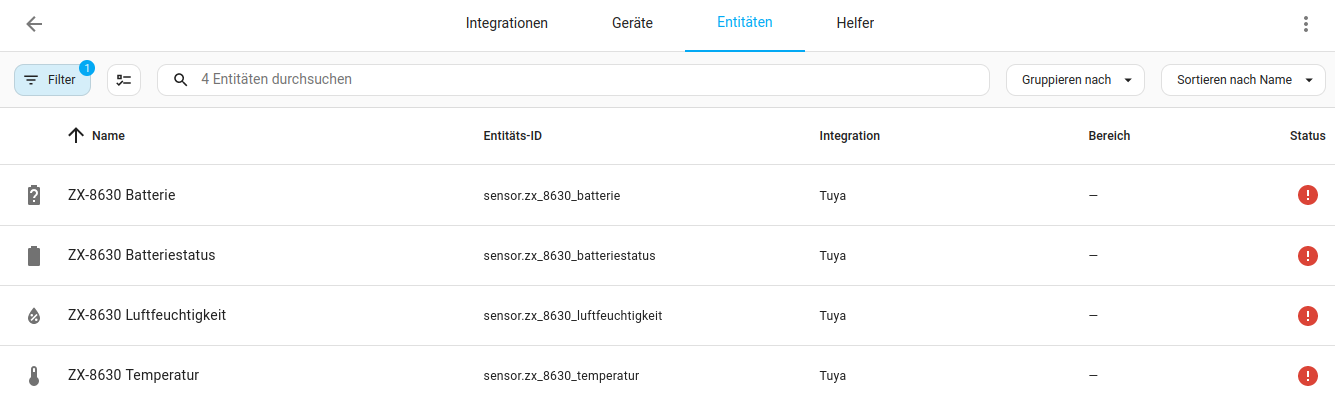
Task: Click the Luftfeuchtigkeit water-percent icon
Action: (x=34, y=316)
